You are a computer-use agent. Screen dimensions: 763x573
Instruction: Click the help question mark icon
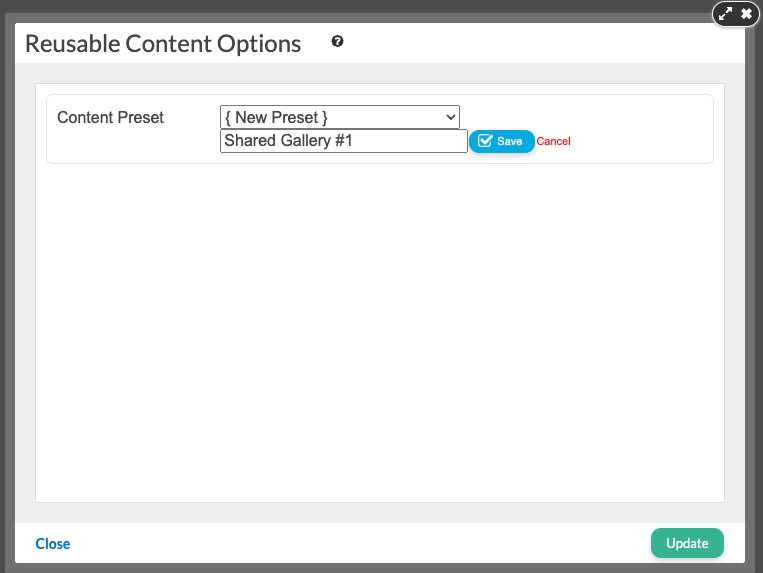coord(338,42)
